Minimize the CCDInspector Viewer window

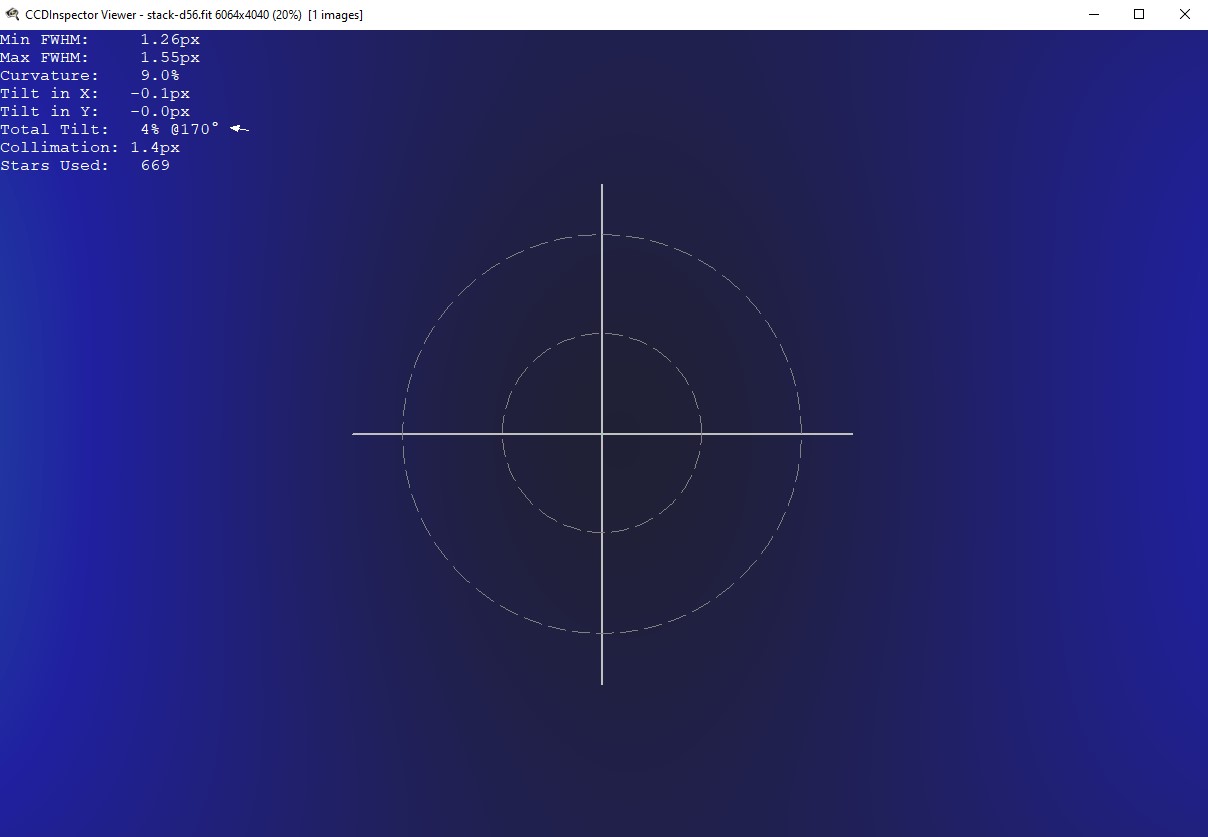pyautogui.click(x=1093, y=14)
